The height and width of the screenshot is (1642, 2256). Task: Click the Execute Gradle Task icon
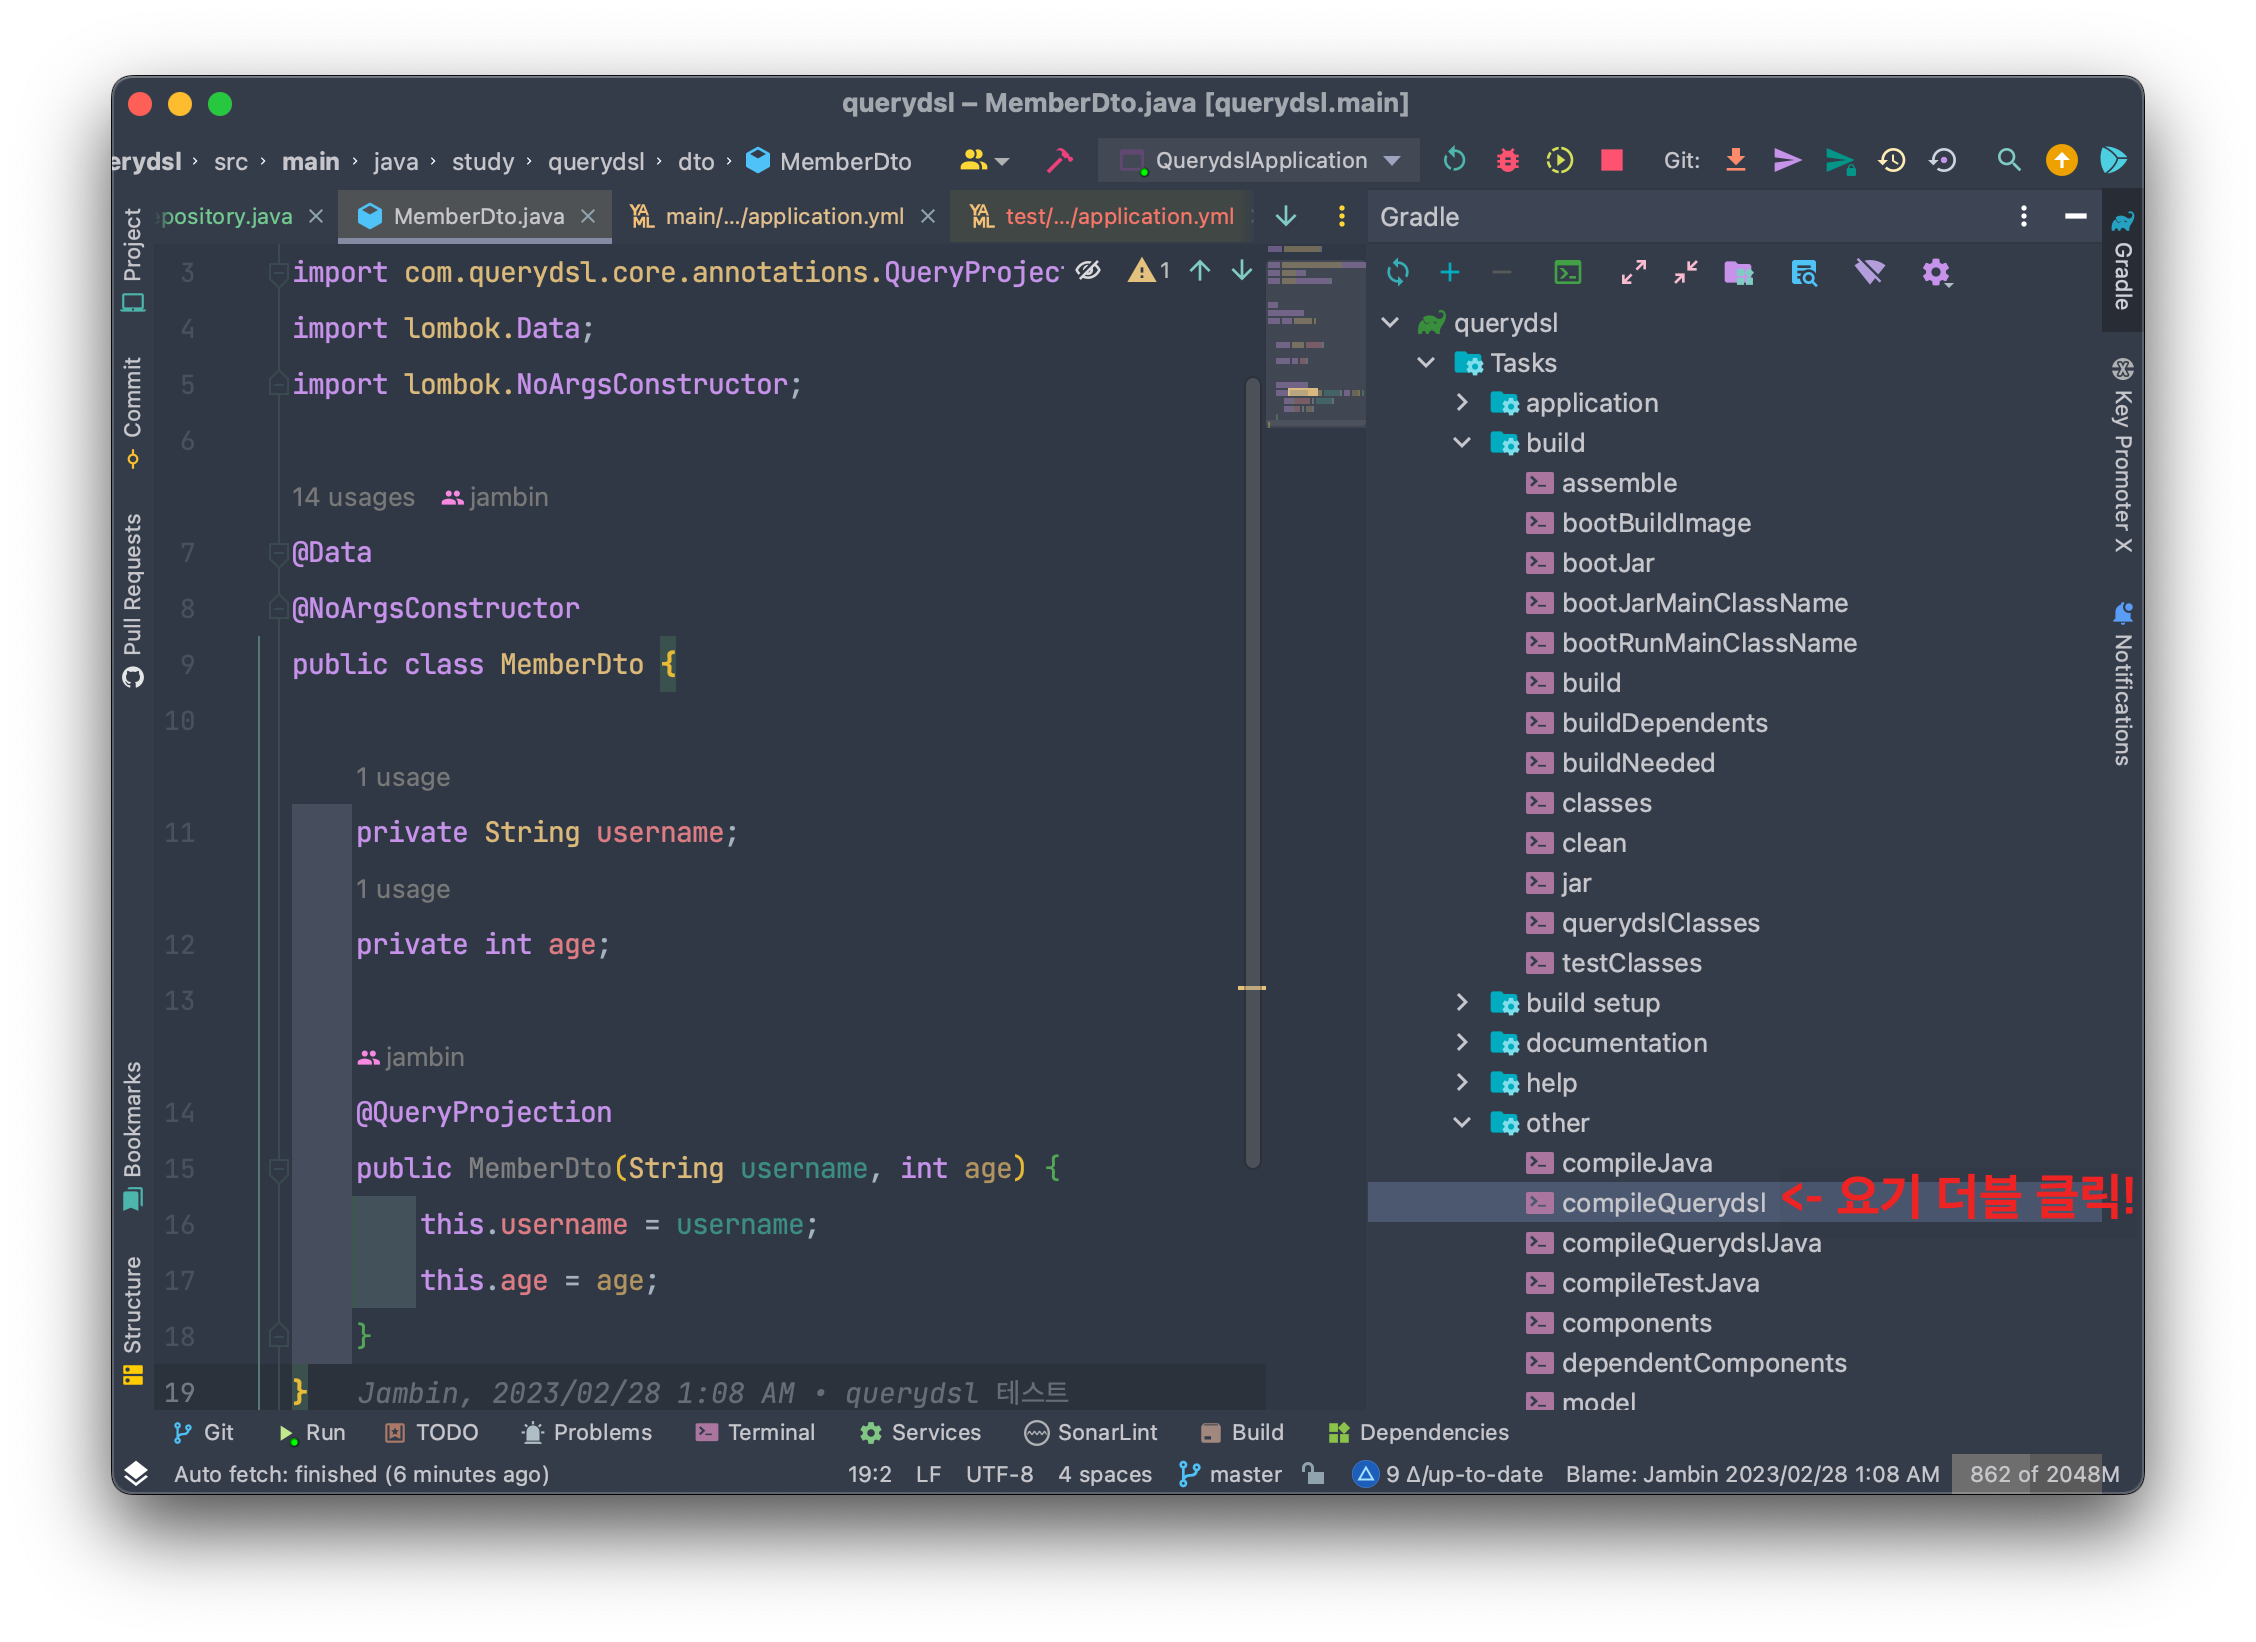pyautogui.click(x=1568, y=272)
